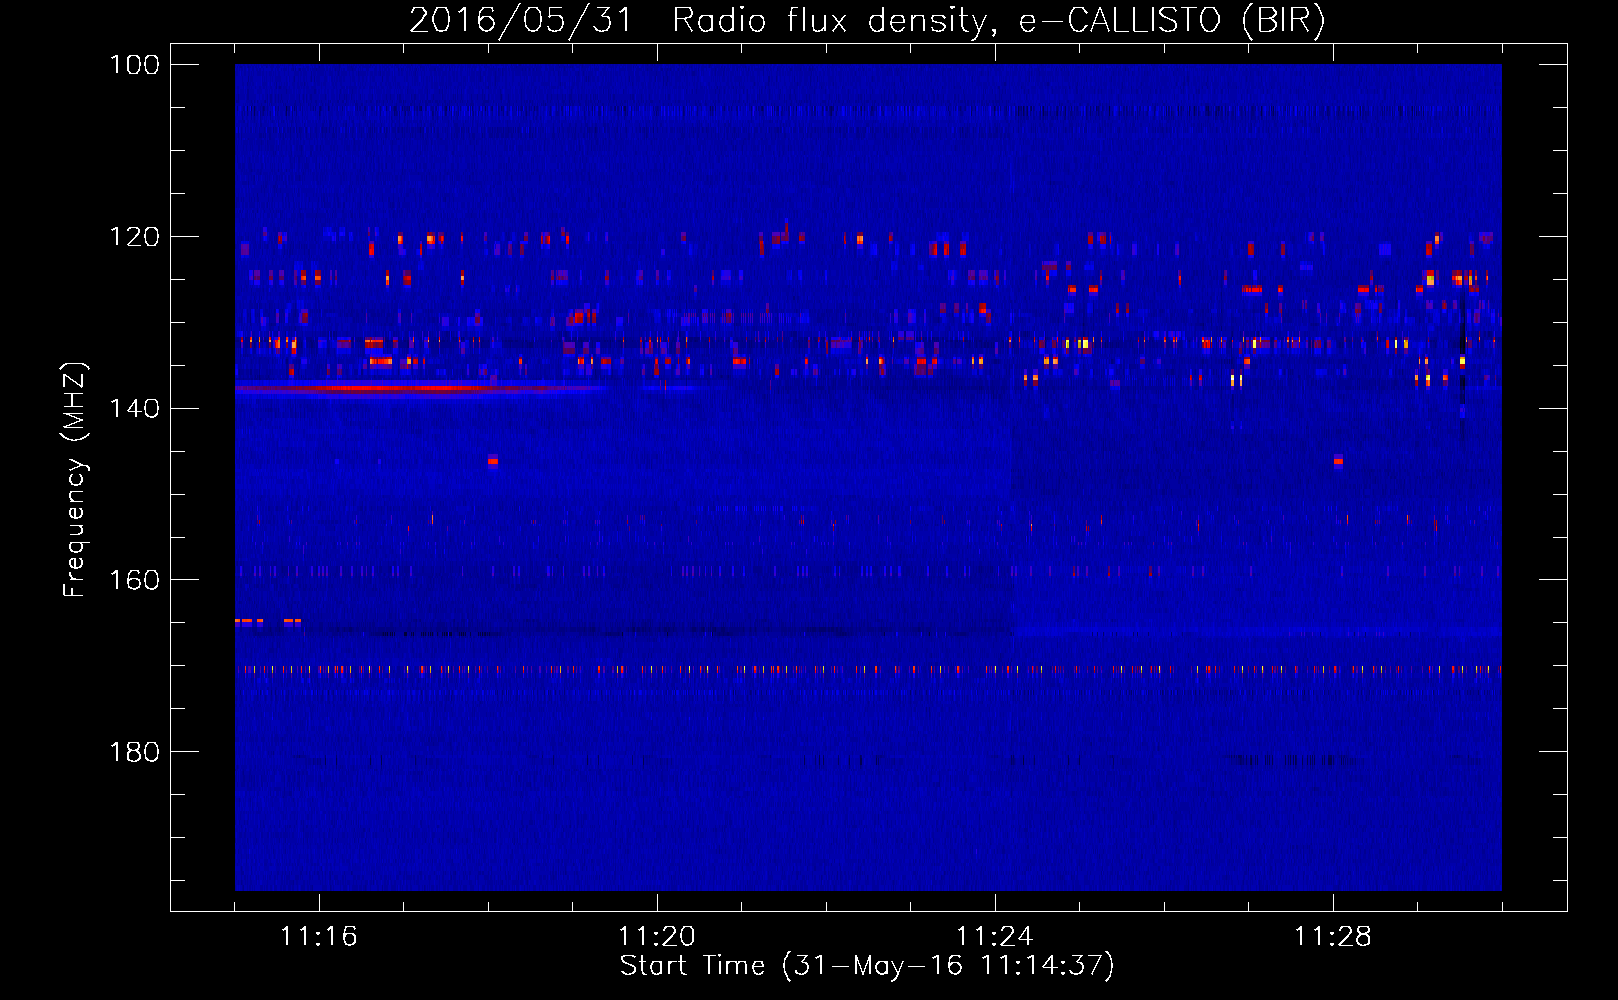1618x1000 pixels.
Task: Click the 11:20 time tick label
Action: (657, 937)
